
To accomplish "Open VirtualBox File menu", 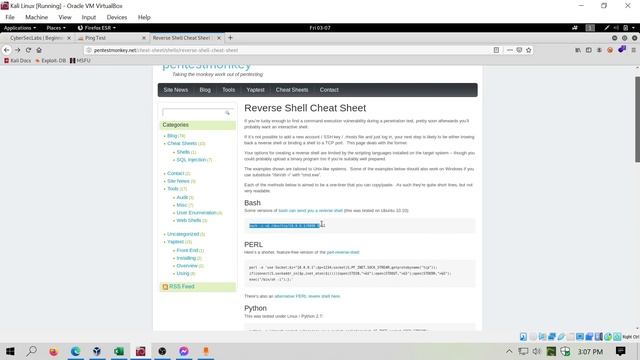I will (x=10, y=17).
